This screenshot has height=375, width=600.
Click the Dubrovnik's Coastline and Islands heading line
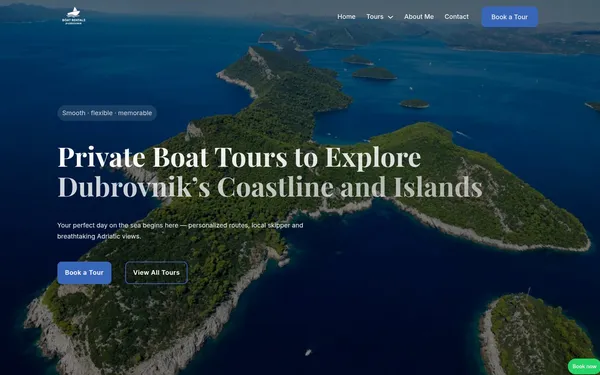pyautogui.click(x=270, y=187)
